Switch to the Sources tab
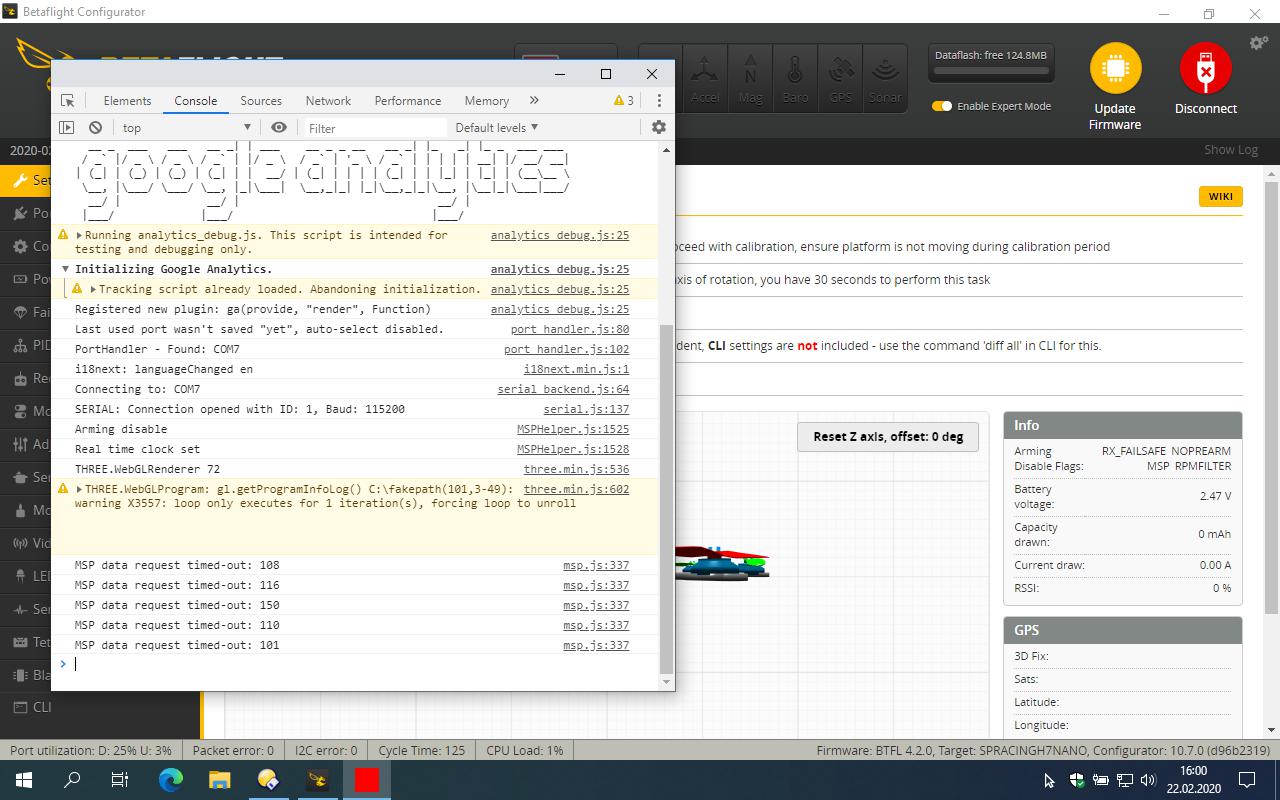 [x=261, y=100]
